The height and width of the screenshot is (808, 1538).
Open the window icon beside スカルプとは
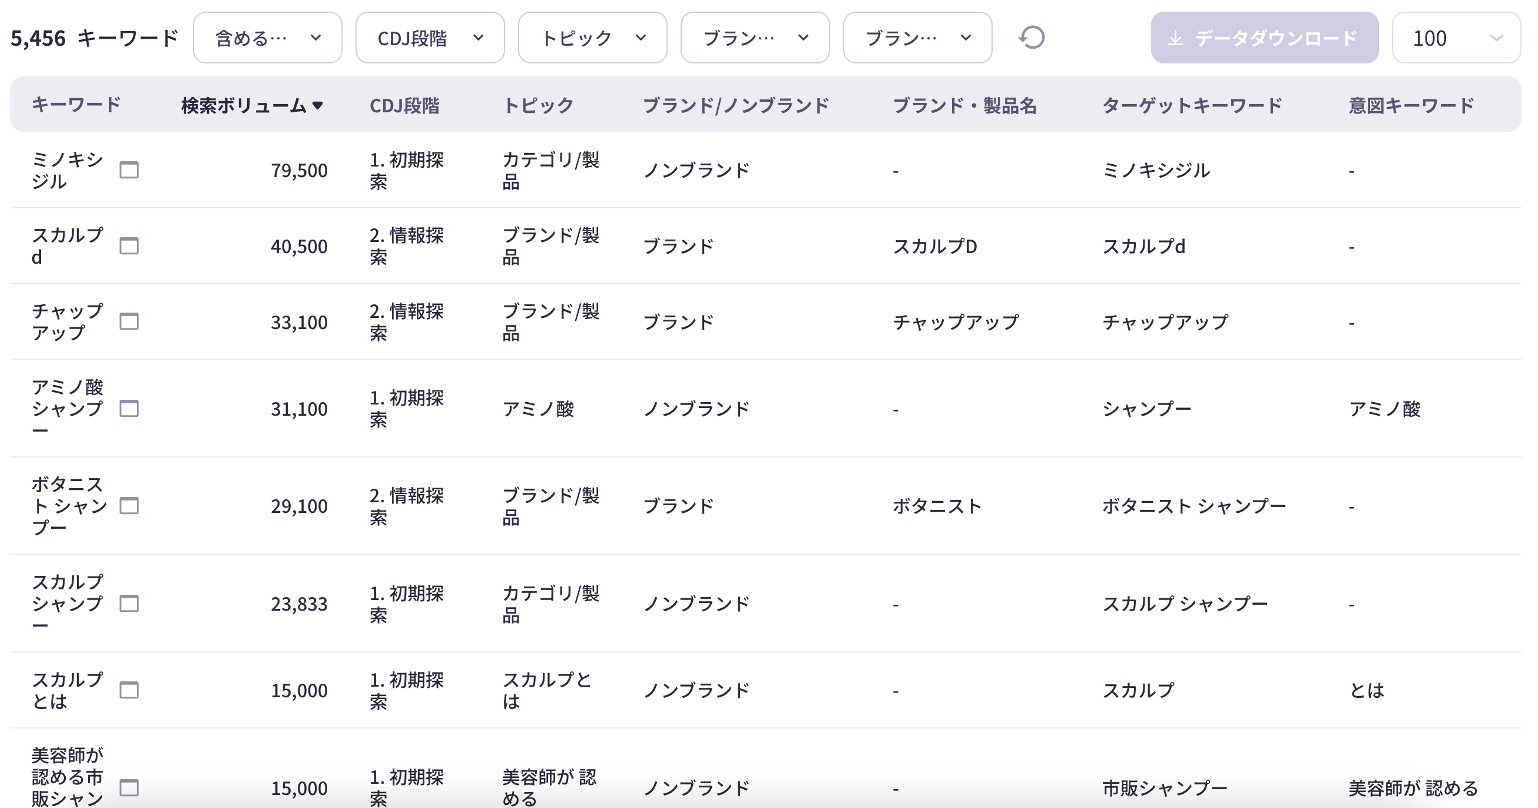click(x=129, y=690)
